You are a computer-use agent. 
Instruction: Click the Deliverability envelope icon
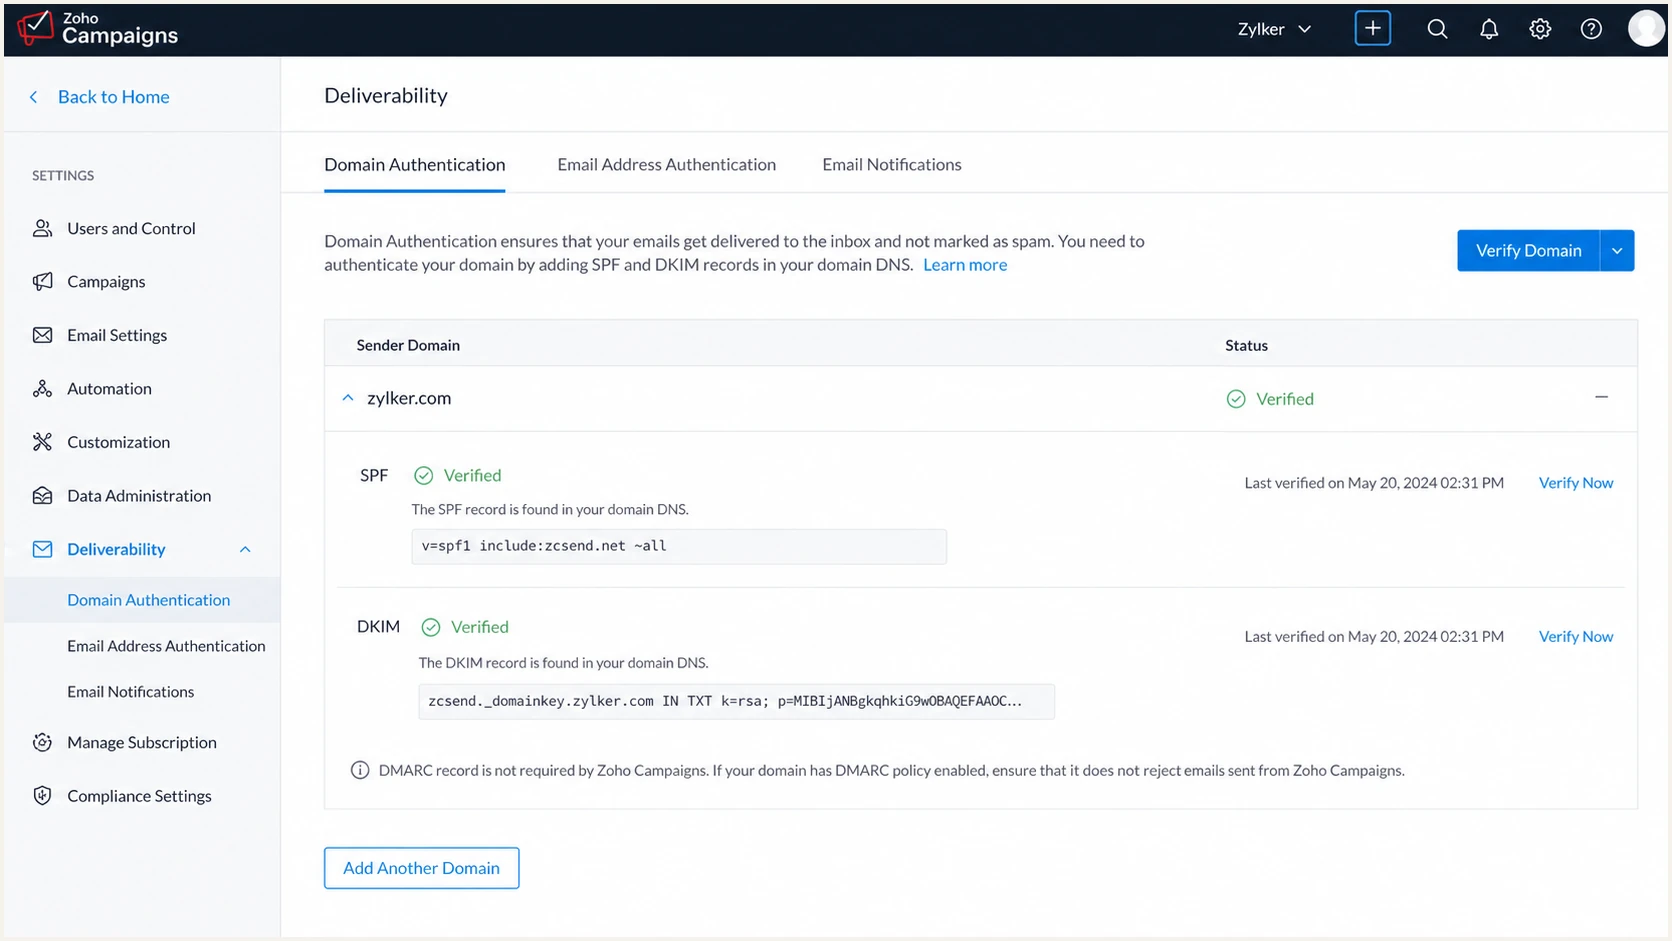tap(42, 549)
